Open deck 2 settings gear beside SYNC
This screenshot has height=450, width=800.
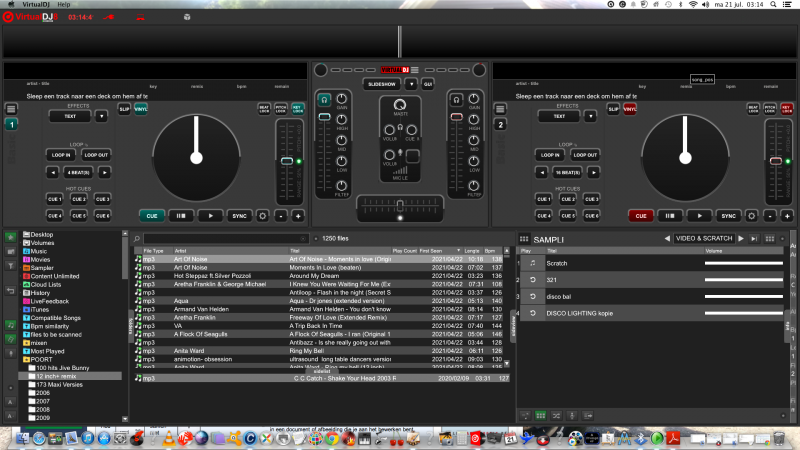point(752,216)
